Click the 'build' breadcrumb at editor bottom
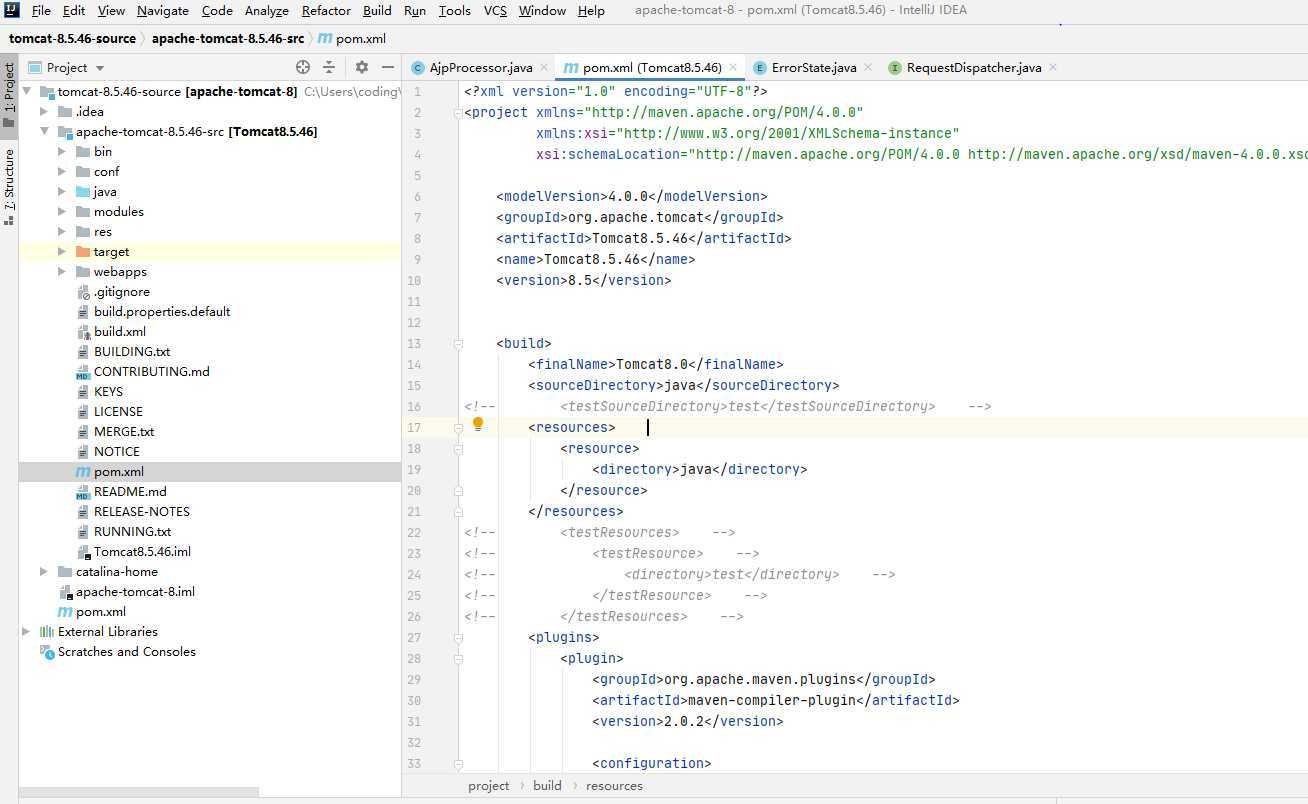1308x804 pixels. point(547,786)
